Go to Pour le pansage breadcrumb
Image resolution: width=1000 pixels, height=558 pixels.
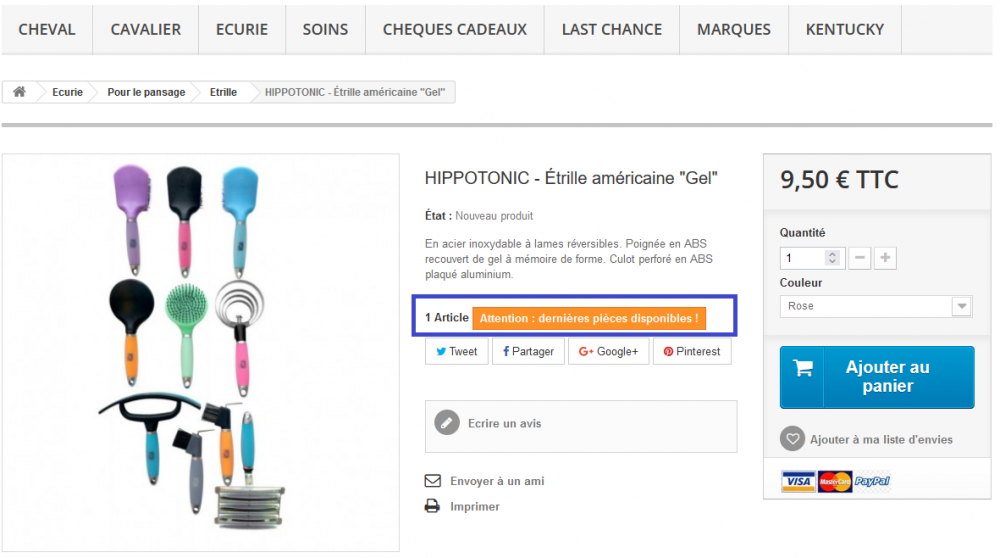point(146,92)
